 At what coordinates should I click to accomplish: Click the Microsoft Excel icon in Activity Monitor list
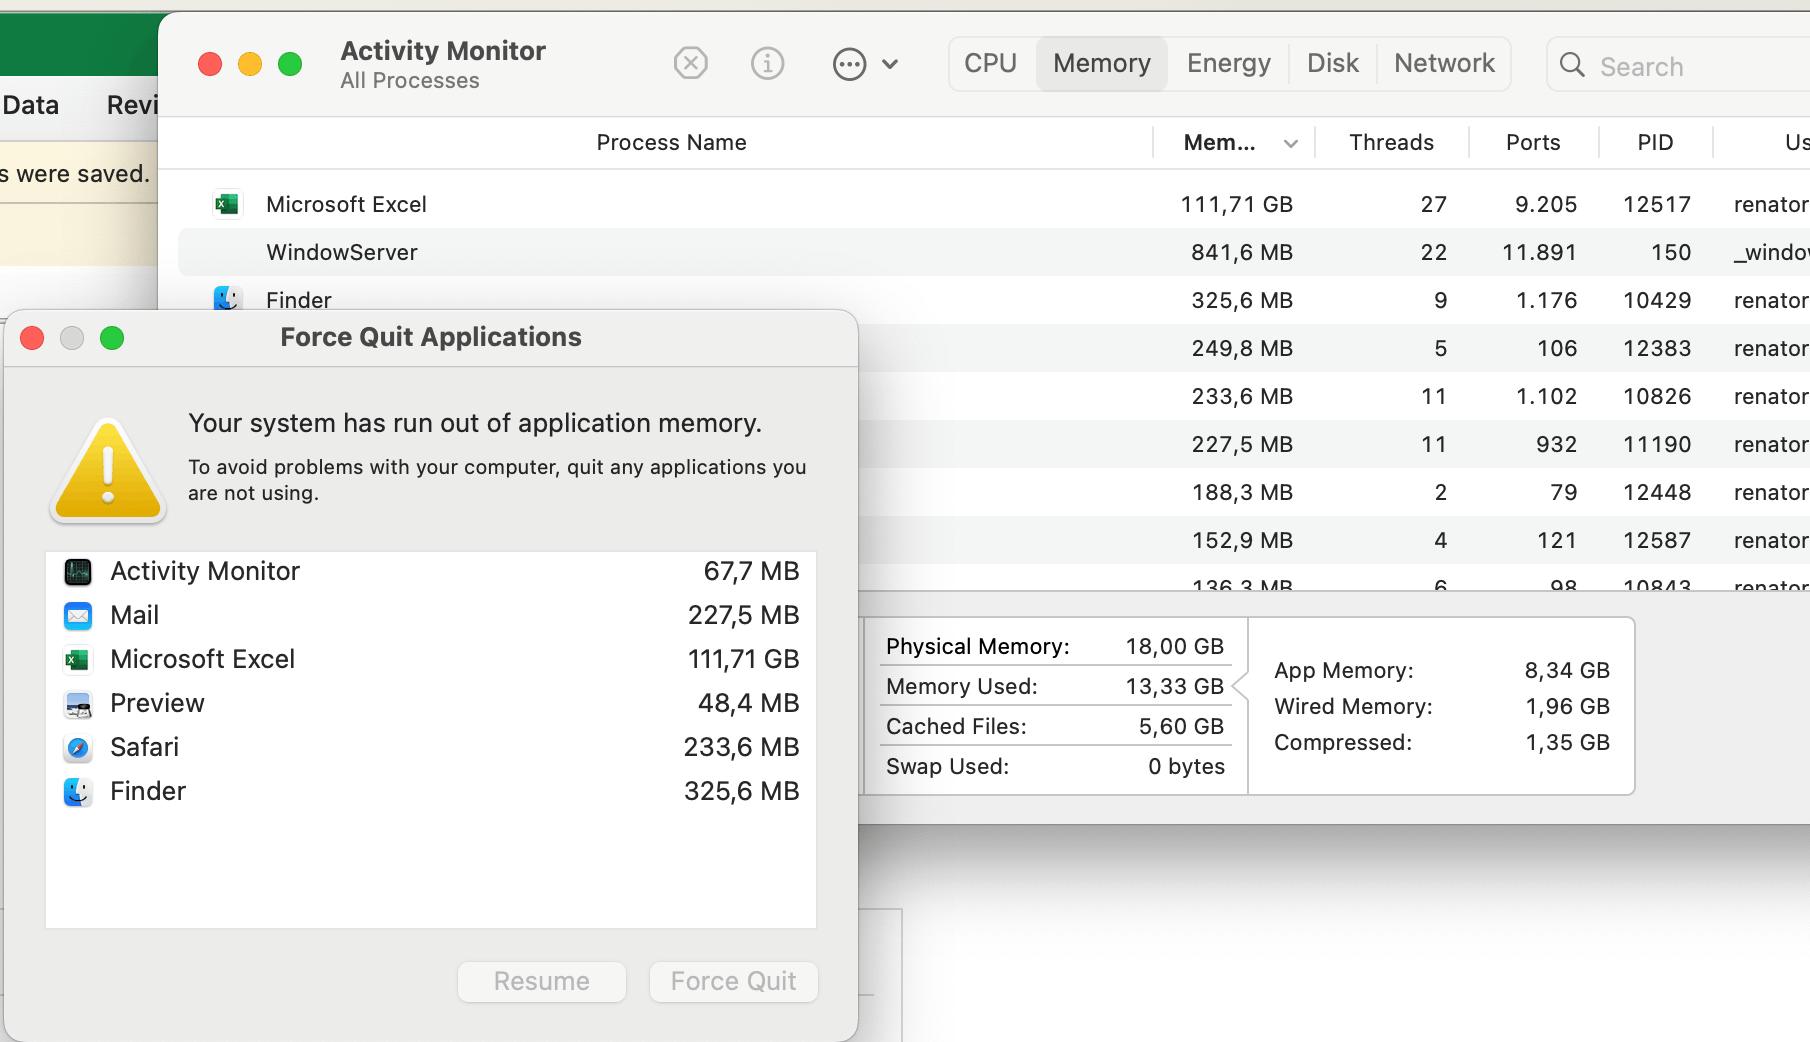[x=227, y=204]
